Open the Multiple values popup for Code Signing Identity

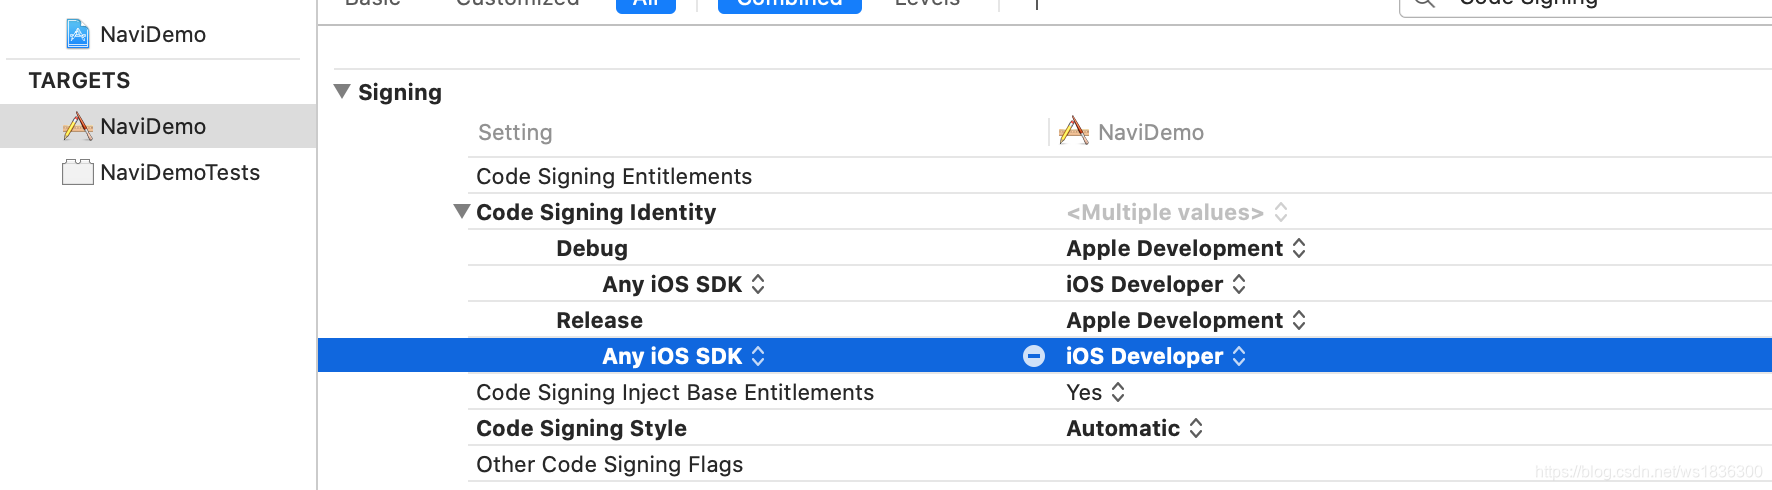point(1177,212)
